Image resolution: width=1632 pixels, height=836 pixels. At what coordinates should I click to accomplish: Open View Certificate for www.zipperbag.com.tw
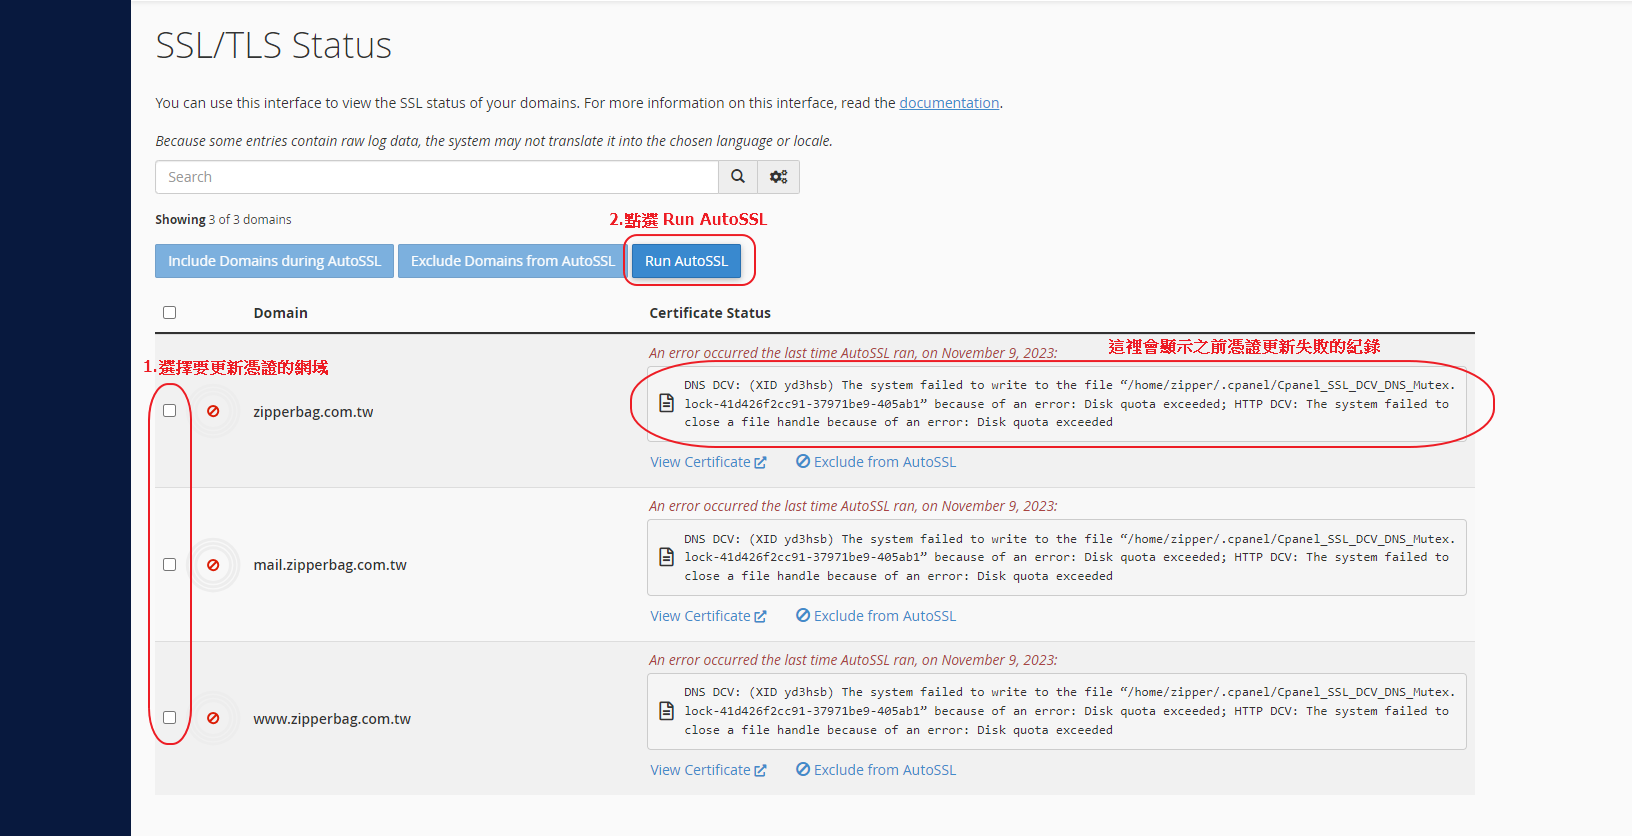pyautogui.click(x=707, y=770)
